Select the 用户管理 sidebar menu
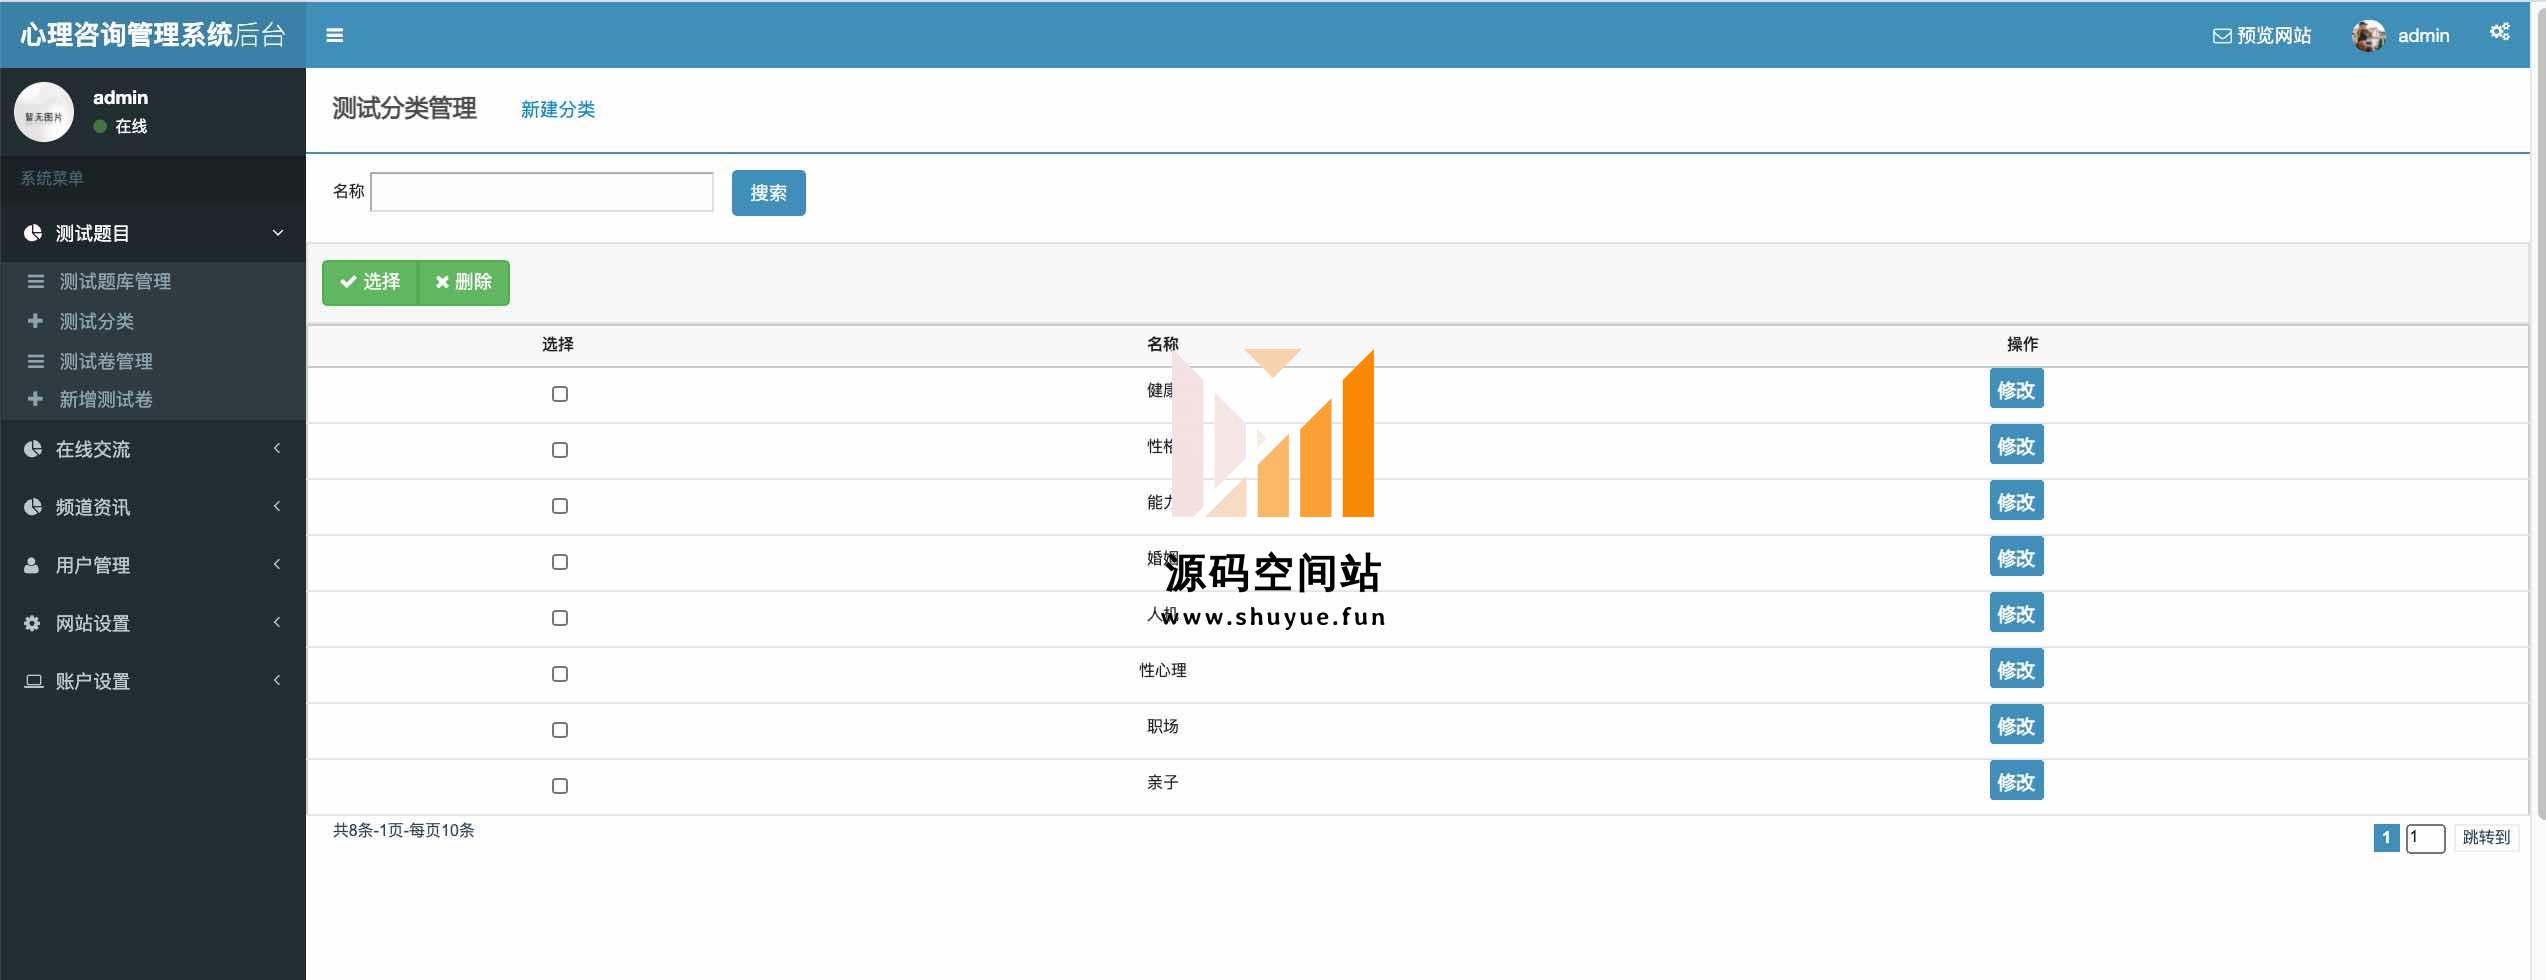The width and height of the screenshot is (2546, 980). coord(153,565)
